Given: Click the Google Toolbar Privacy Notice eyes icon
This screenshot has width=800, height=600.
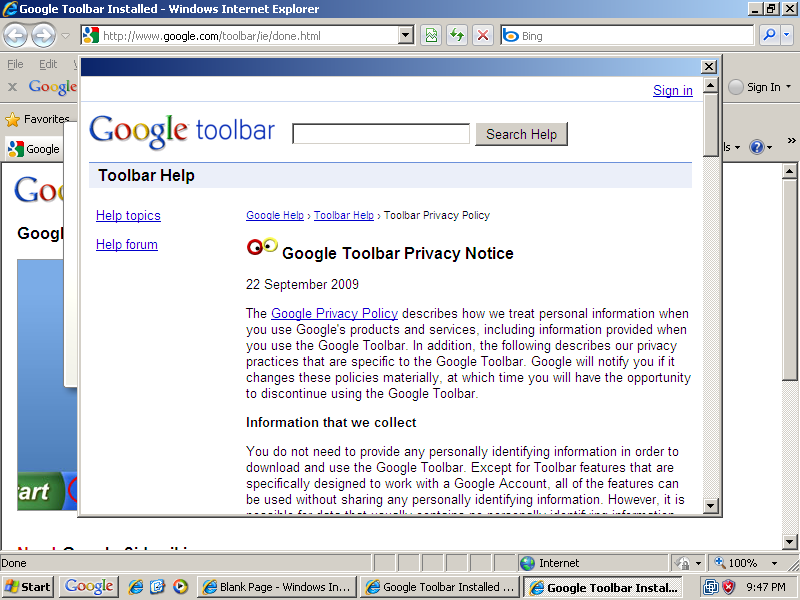Looking at the screenshot, I should point(262,247).
